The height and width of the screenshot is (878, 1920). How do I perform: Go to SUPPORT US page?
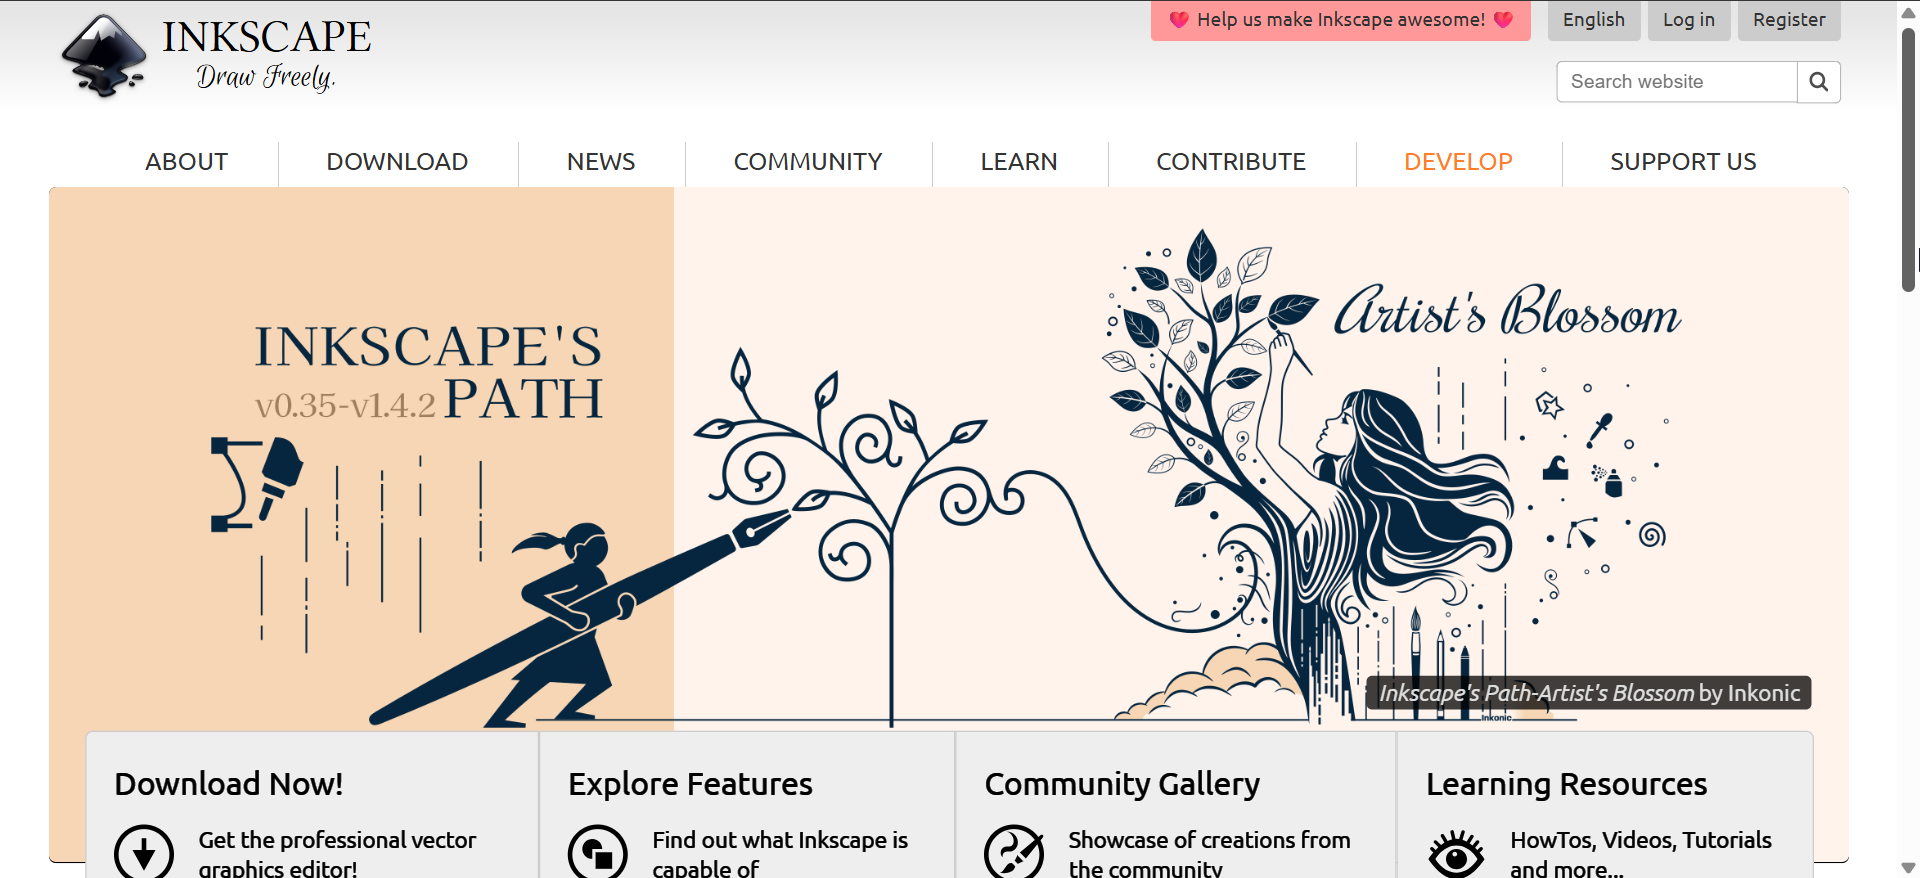pyautogui.click(x=1683, y=162)
